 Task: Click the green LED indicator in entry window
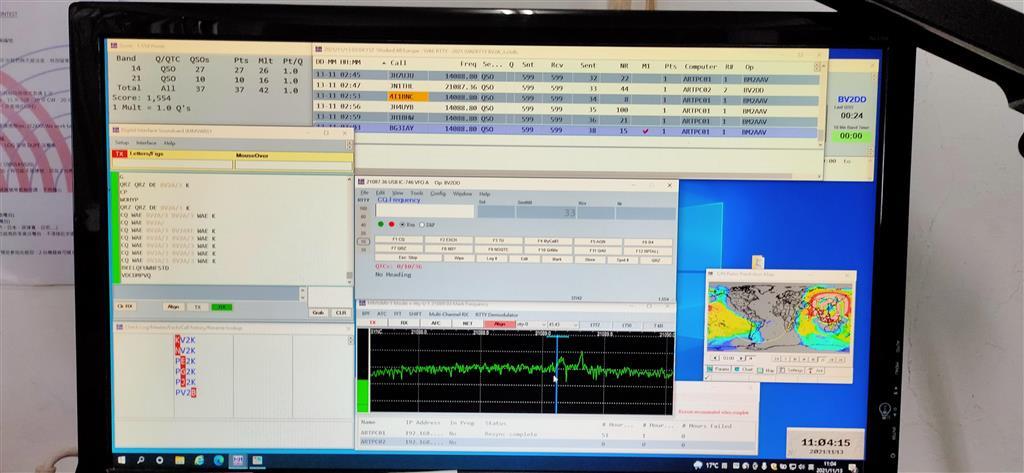[381, 224]
